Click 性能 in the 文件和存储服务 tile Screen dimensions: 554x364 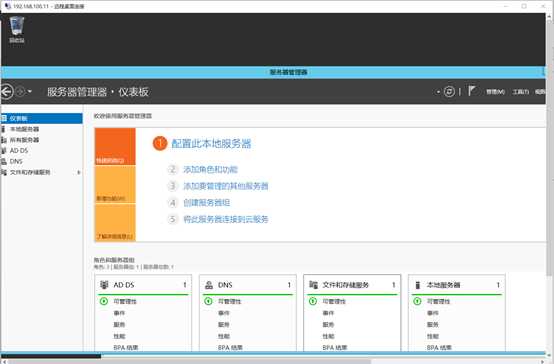328,336
